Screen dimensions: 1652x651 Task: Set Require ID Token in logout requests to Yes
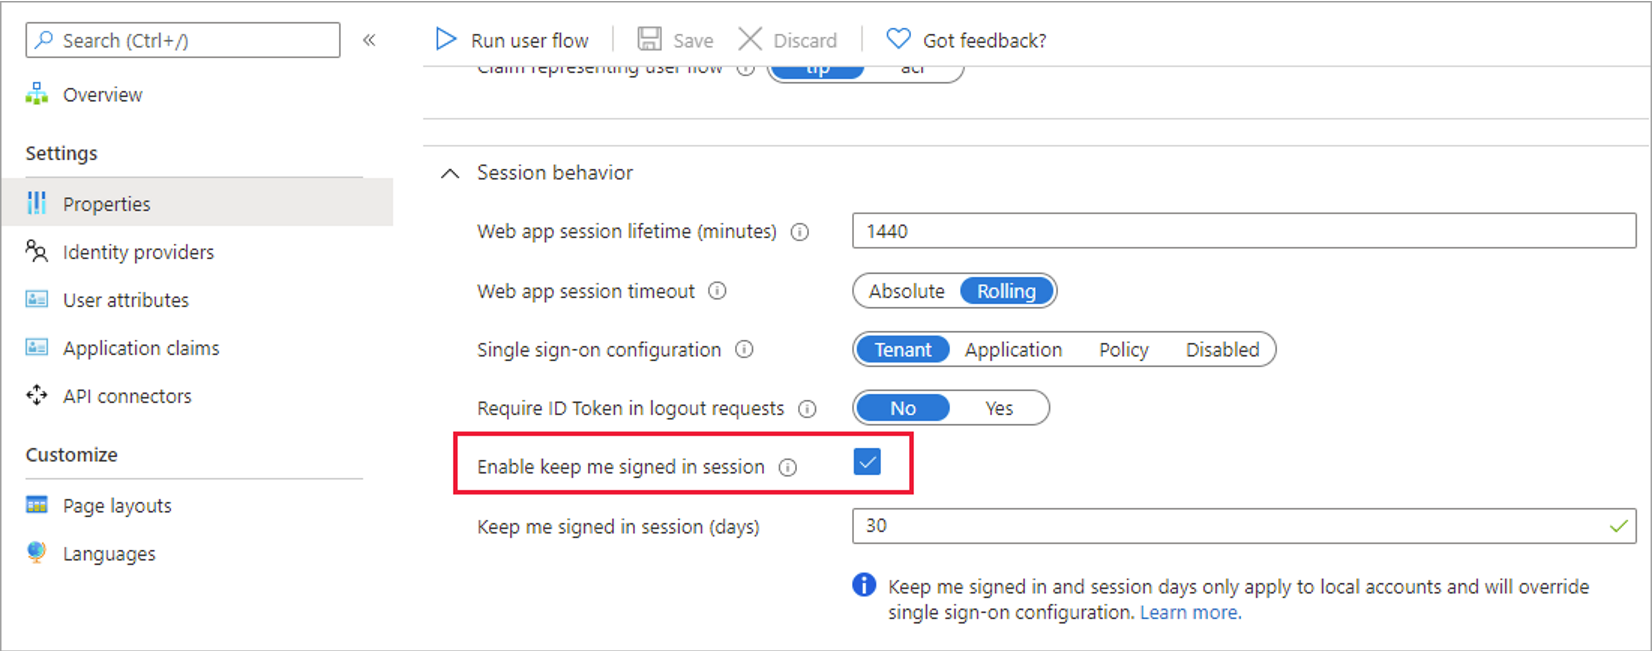(999, 407)
